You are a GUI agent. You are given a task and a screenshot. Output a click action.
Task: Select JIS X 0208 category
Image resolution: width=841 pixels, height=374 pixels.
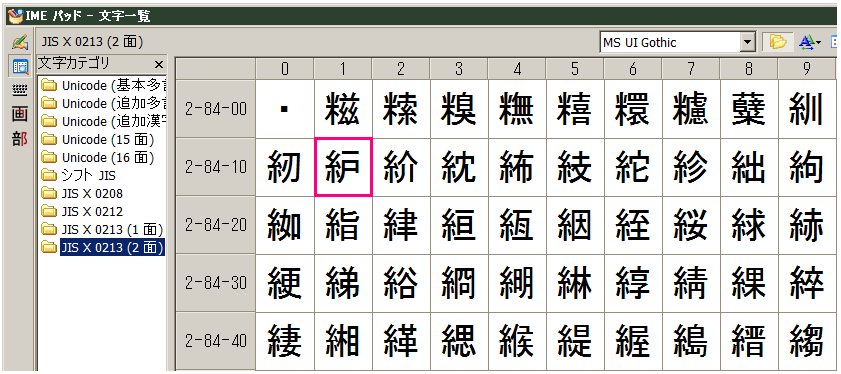click(x=83, y=193)
